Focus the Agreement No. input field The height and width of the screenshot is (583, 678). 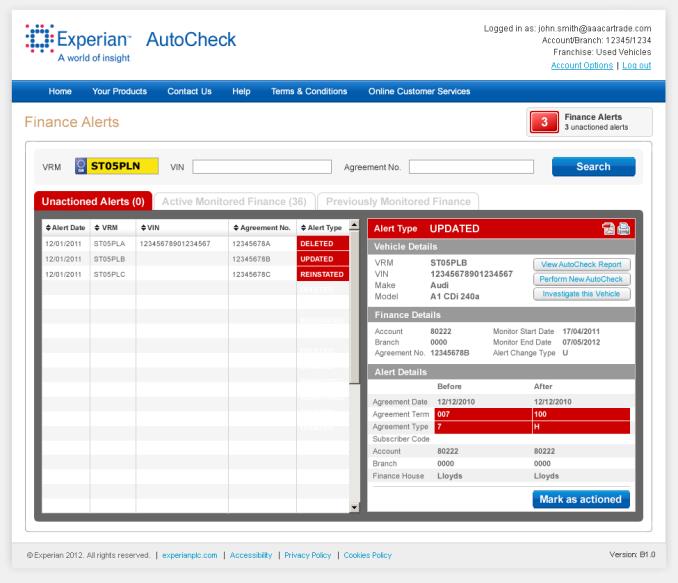pyautogui.click(x=471, y=167)
